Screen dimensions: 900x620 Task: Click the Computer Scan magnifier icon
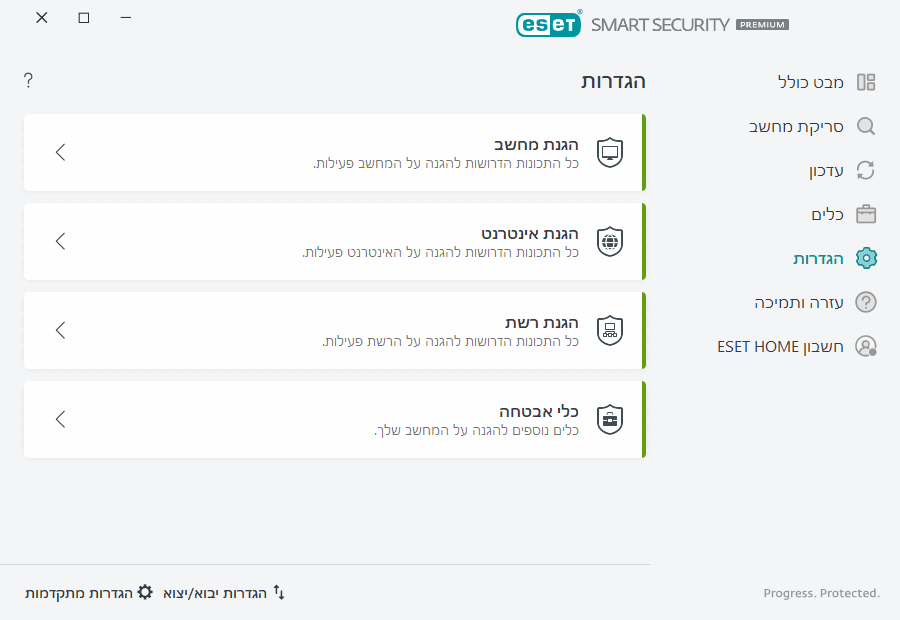[866, 127]
